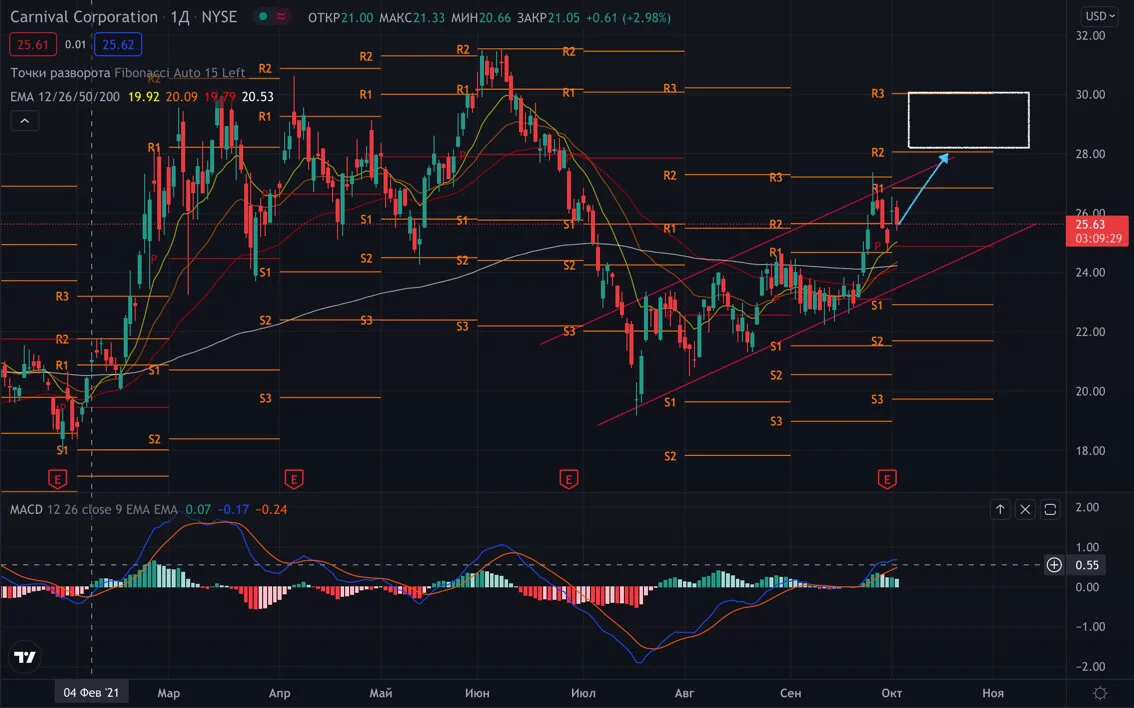Click the 32.00 price axis label
Screen dimensions: 1134x708
[1091, 35]
